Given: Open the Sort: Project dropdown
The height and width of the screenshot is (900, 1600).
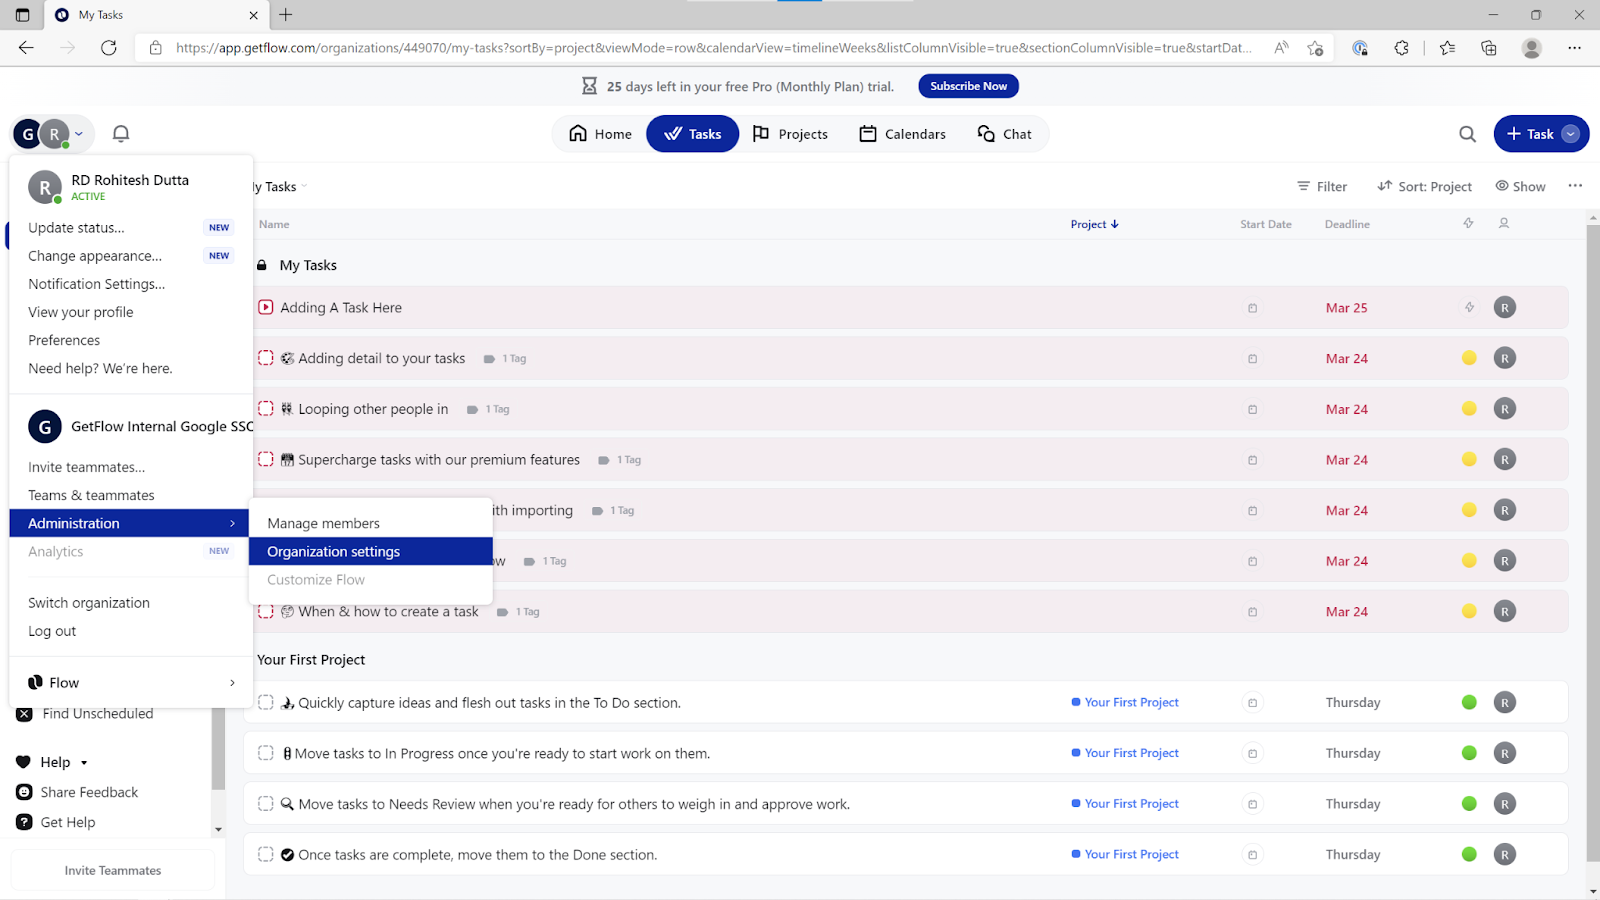Looking at the screenshot, I should pyautogui.click(x=1424, y=186).
